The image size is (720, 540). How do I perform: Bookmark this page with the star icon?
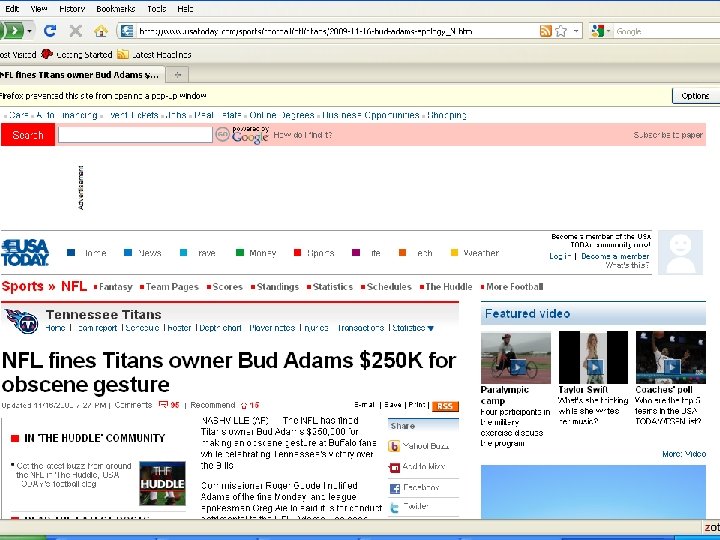pyautogui.click(x=561, y=31)
